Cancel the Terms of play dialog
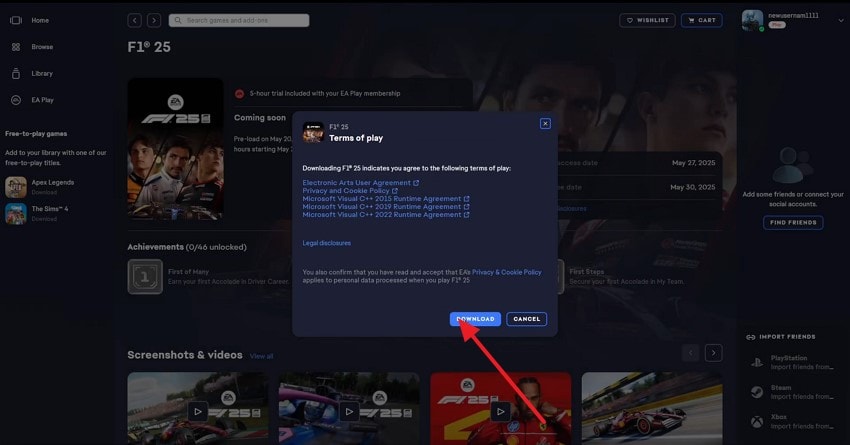Viewport: 850px width, 445px height. [526, 319]
